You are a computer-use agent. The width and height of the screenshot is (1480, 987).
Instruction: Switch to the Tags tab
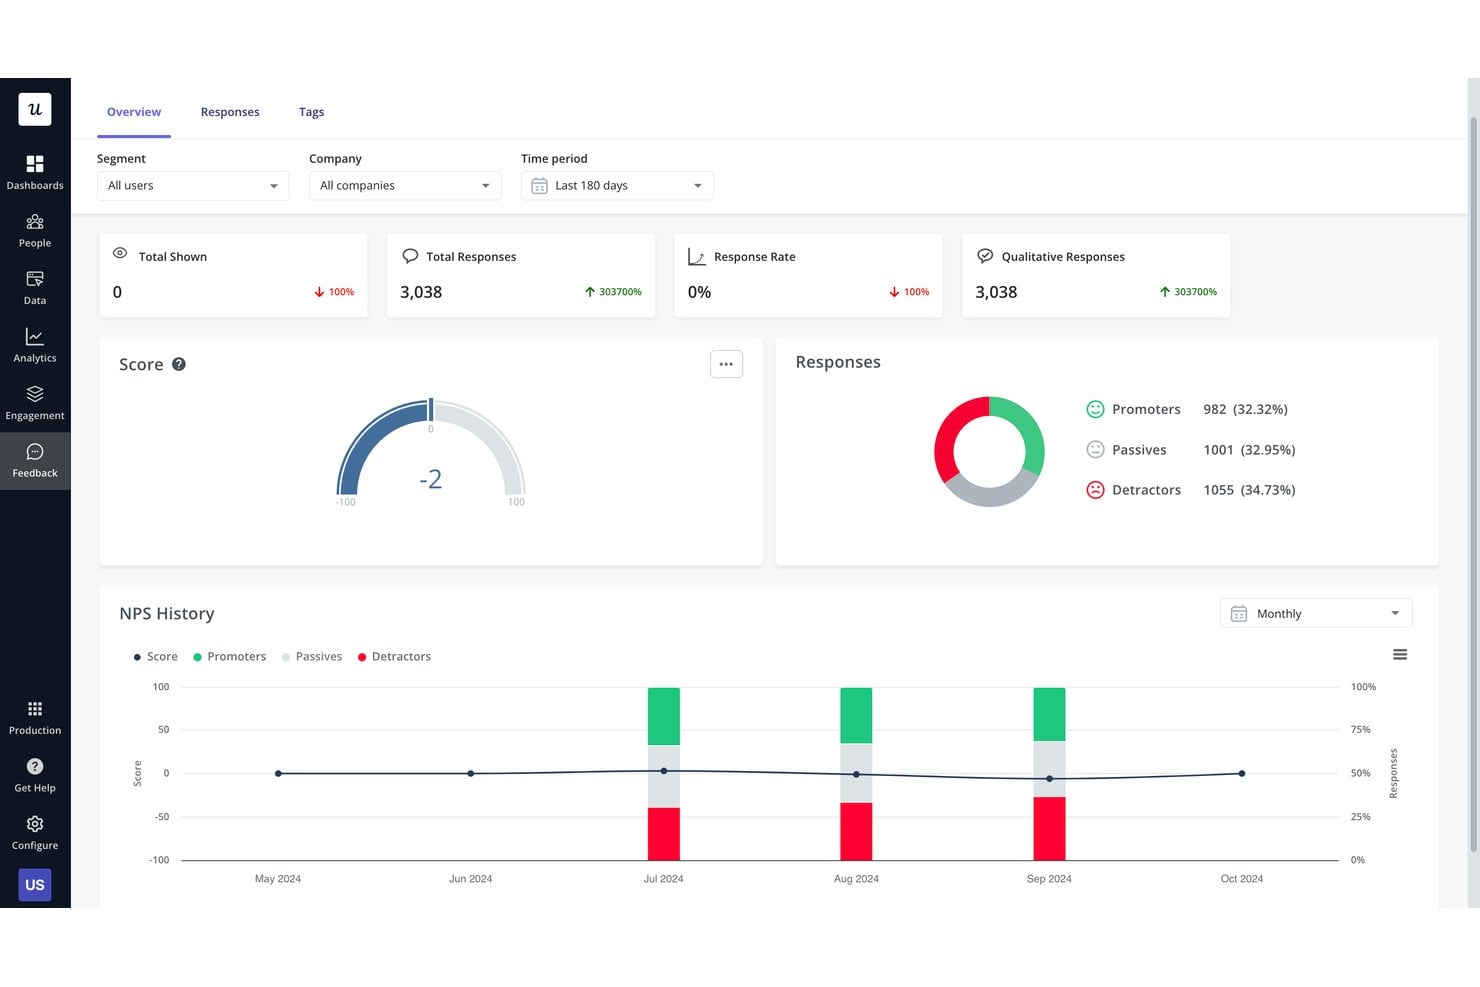[x=311, y=112]
